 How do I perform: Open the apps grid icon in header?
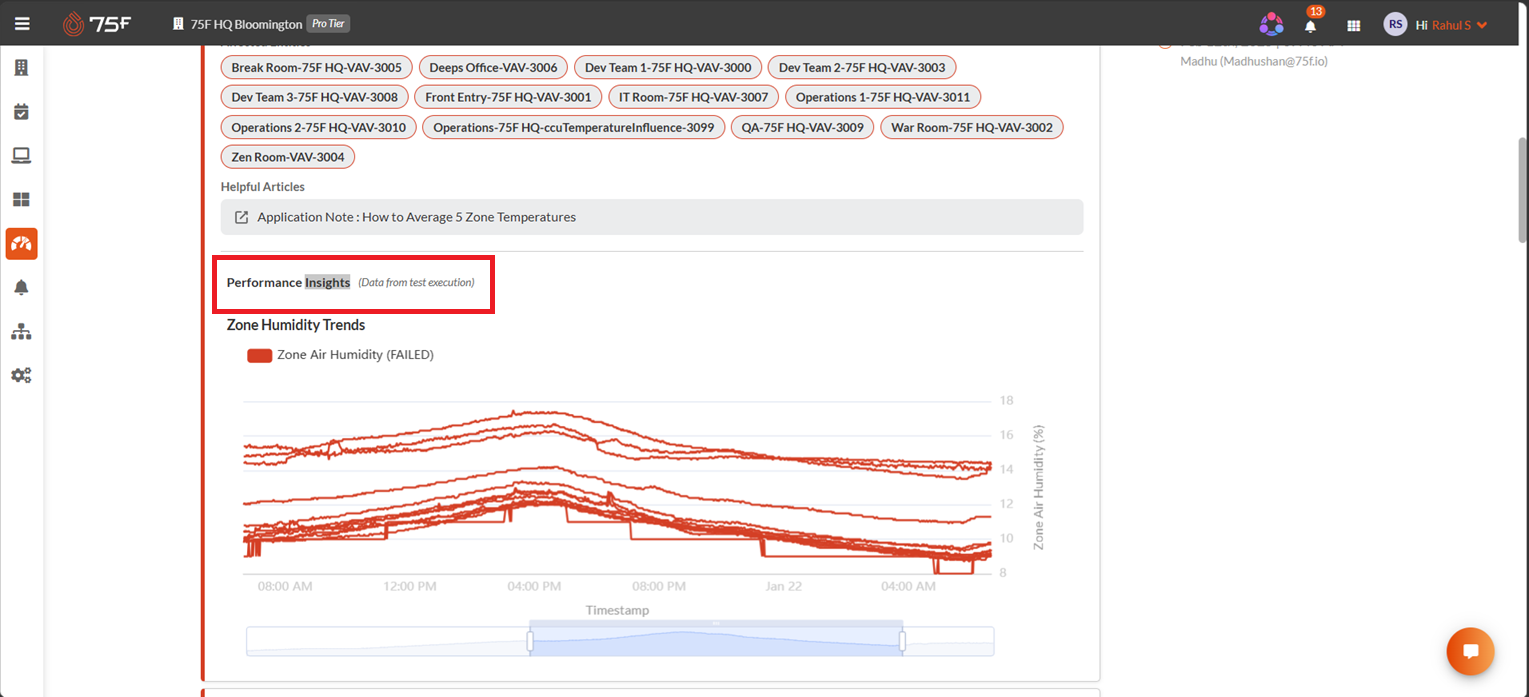[1354, 25]
